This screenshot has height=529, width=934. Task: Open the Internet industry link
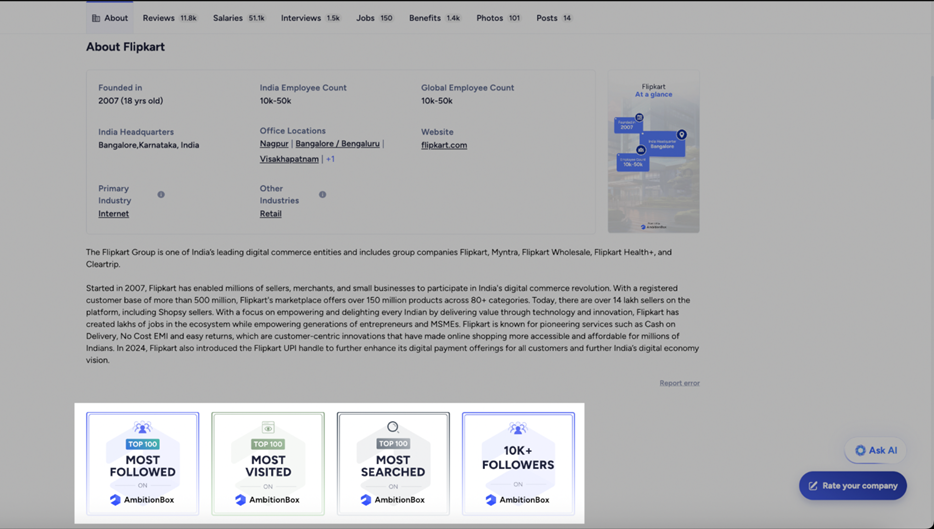pos(113,214)
